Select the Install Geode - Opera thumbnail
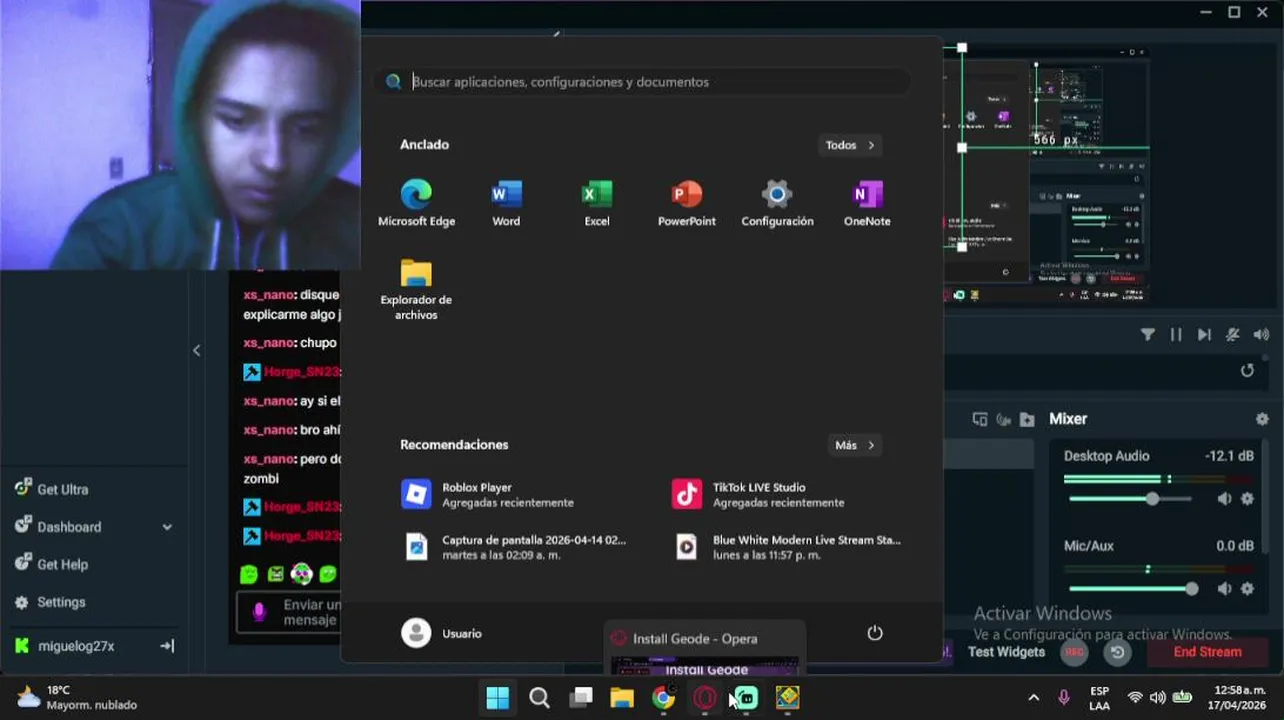This screenshot has height=720, width=1284. (705, 650)
